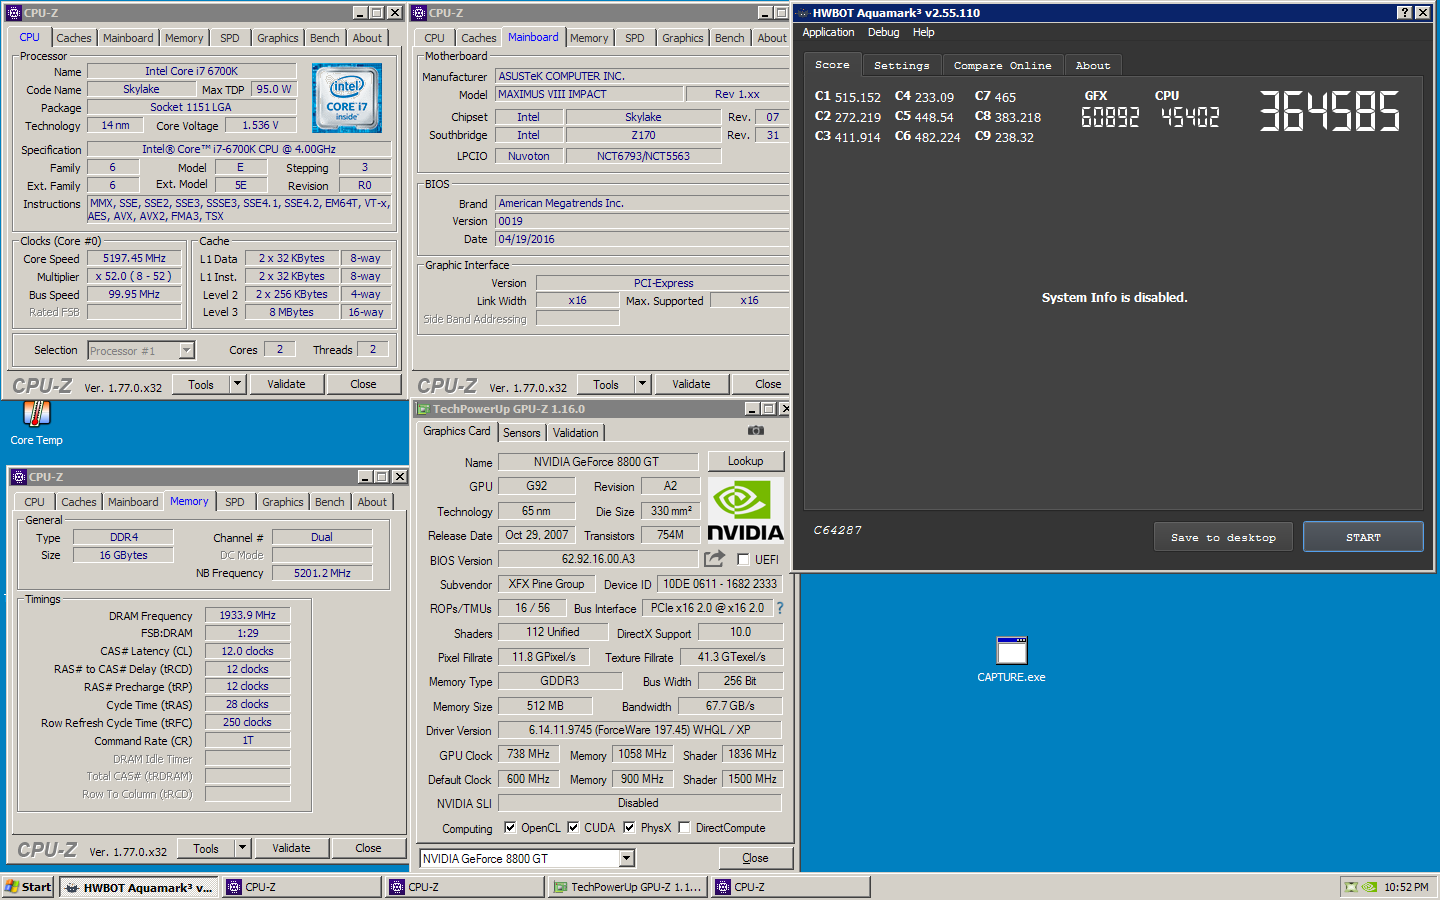Screen dimensions: 1440x900
Task: Uncheck the PhysX computing checkbox
Action: click(x=629, y=828)
